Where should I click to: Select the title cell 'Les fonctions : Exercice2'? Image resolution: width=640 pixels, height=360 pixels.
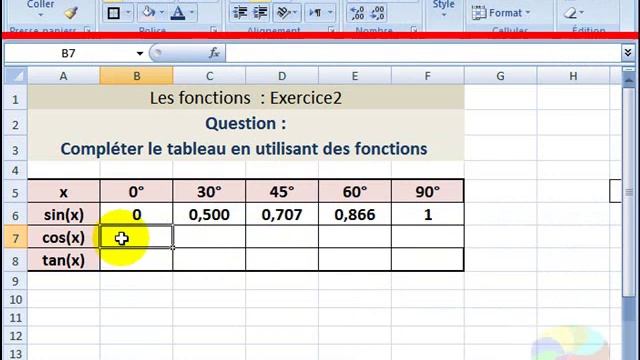pyautogui.click(x=246, y=98)
